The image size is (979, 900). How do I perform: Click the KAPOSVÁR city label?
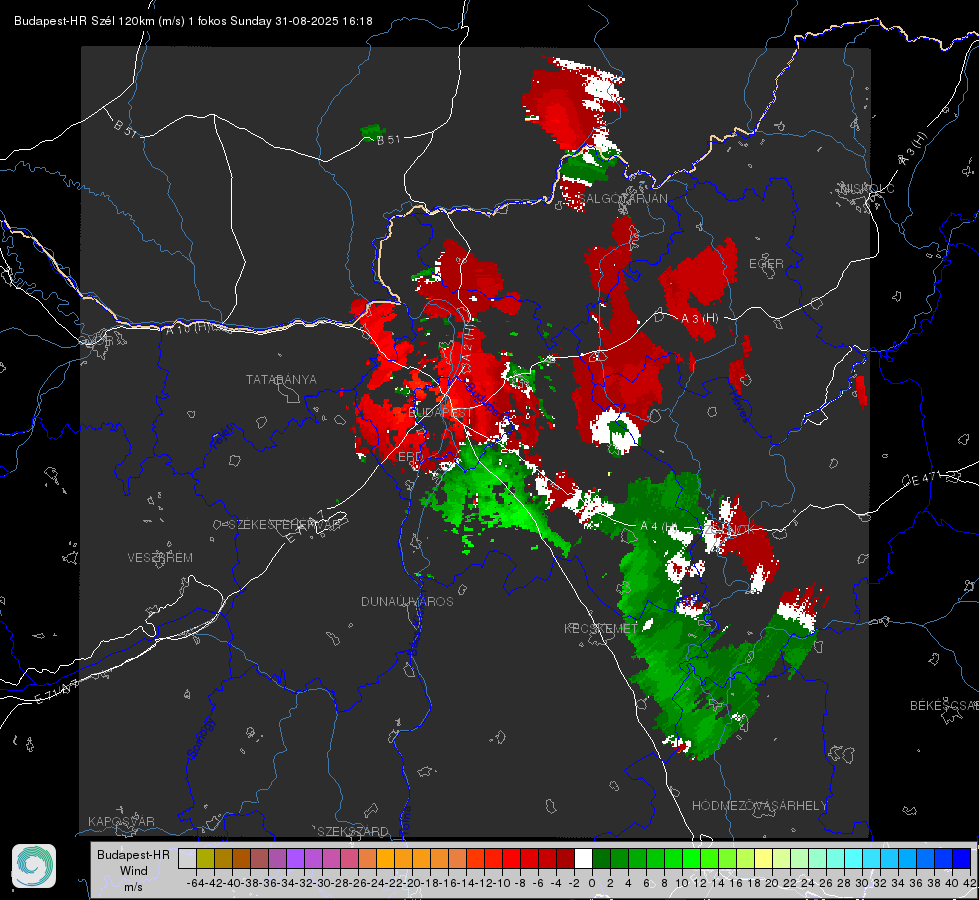pyautogui.click(x=121, y=821)
